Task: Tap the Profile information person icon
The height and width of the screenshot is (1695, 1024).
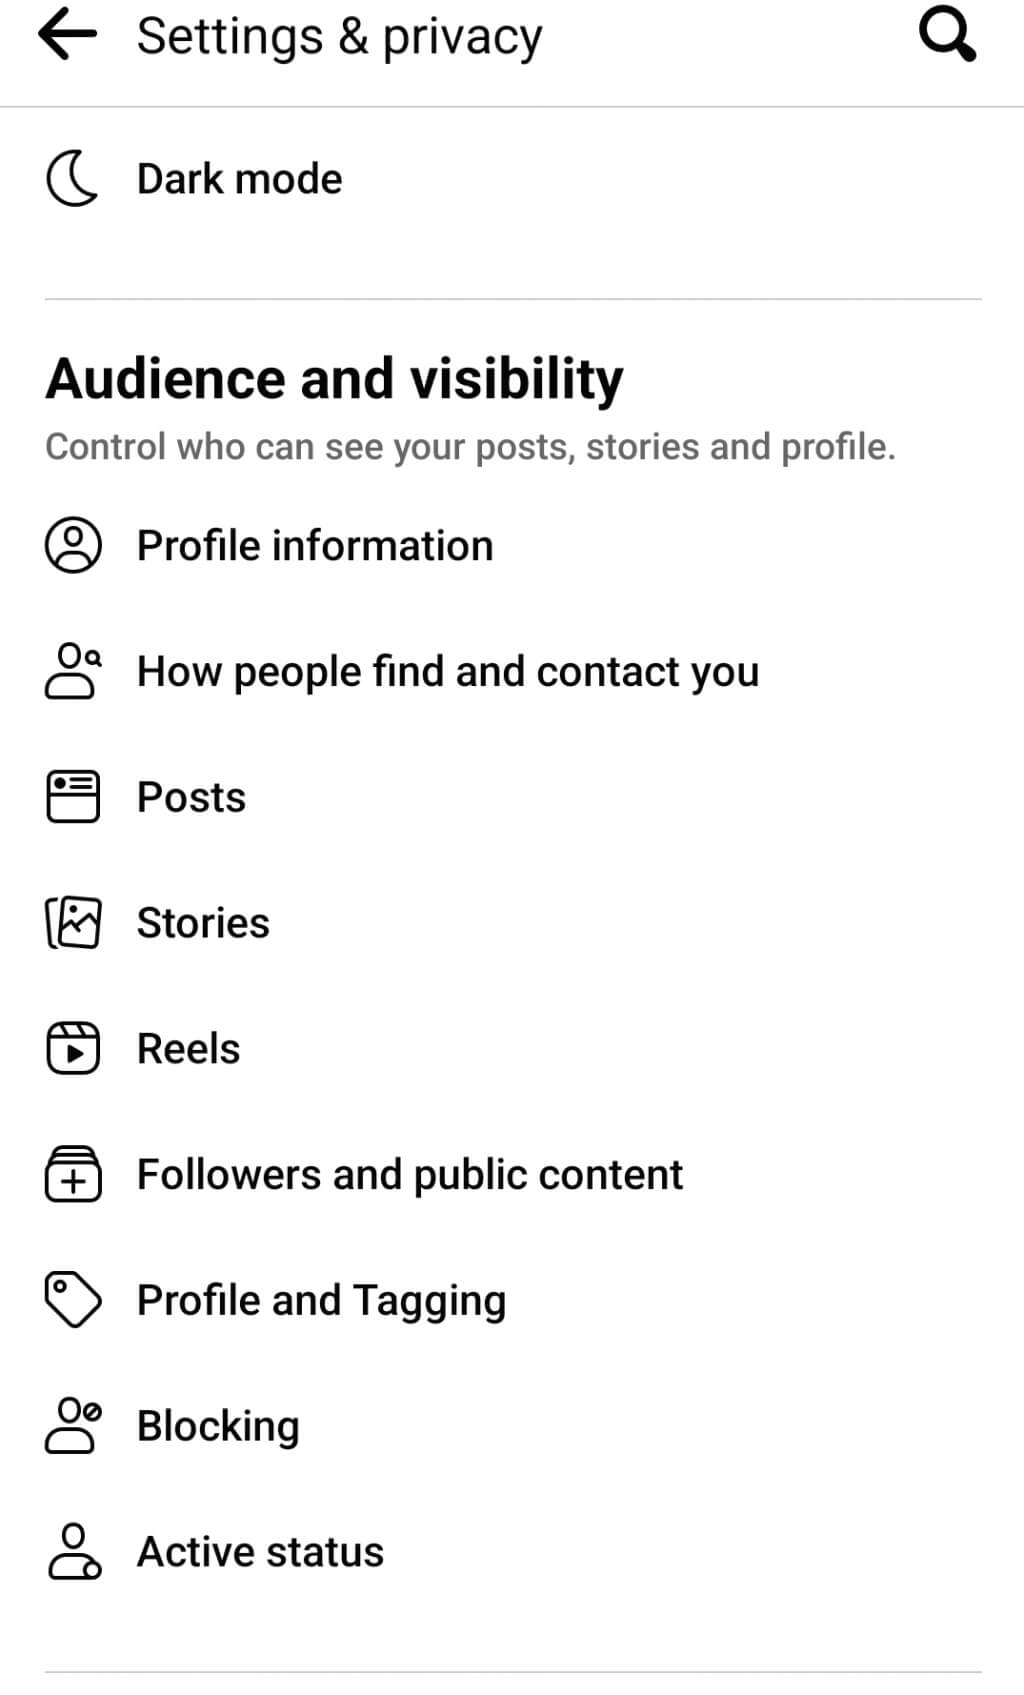Action: (73, 546)
